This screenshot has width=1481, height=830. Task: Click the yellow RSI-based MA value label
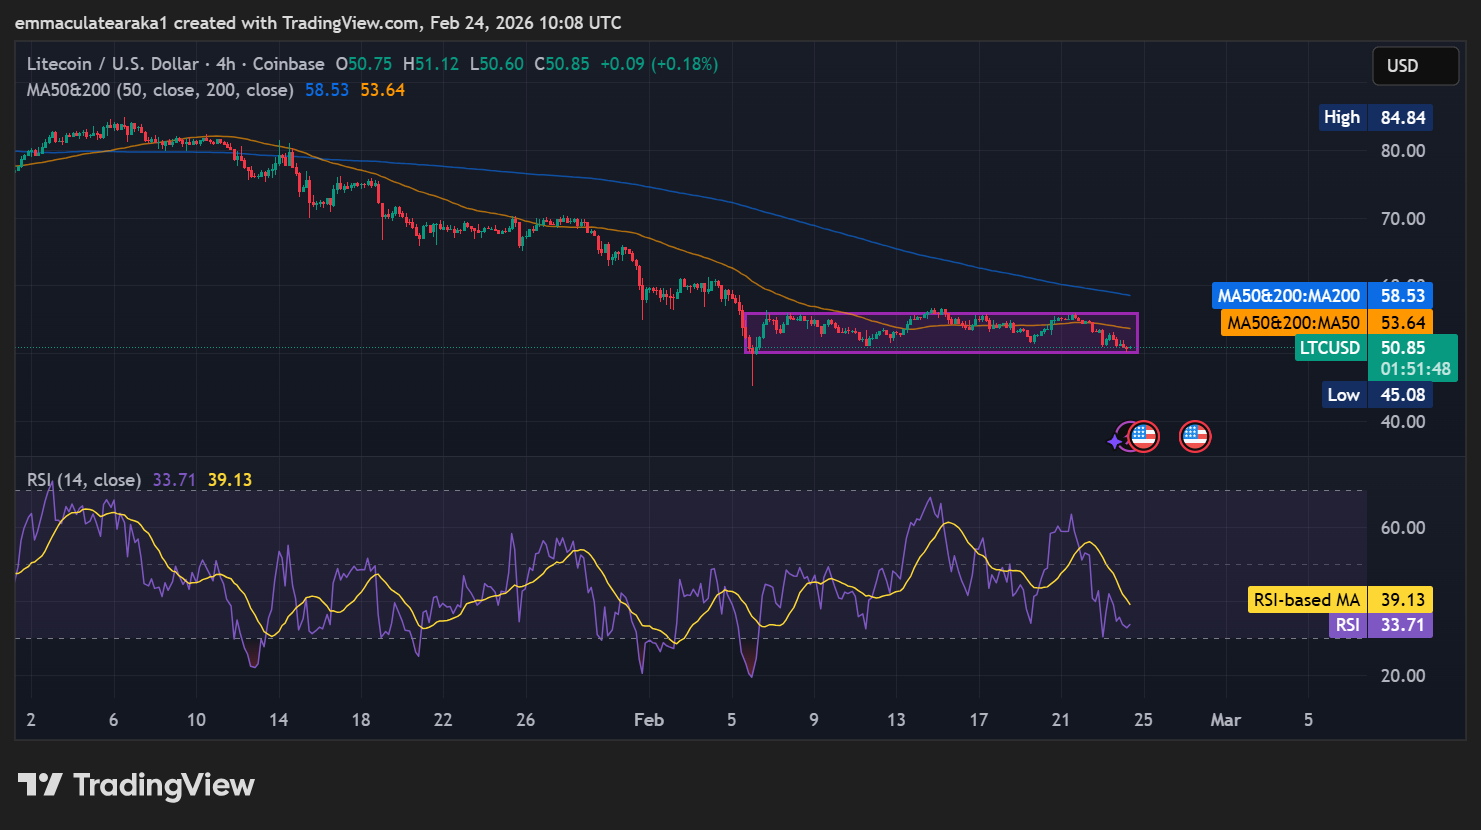tap(1340, 600)
